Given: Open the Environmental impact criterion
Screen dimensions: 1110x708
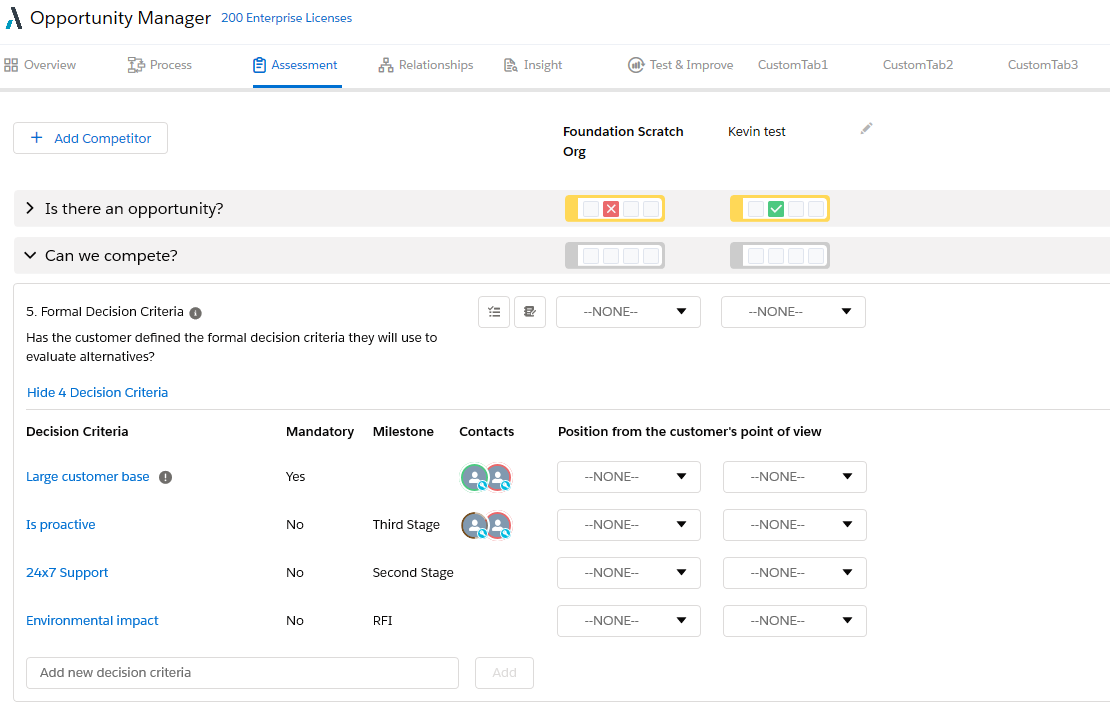Looking at the screenshot, I should [92, 621].
